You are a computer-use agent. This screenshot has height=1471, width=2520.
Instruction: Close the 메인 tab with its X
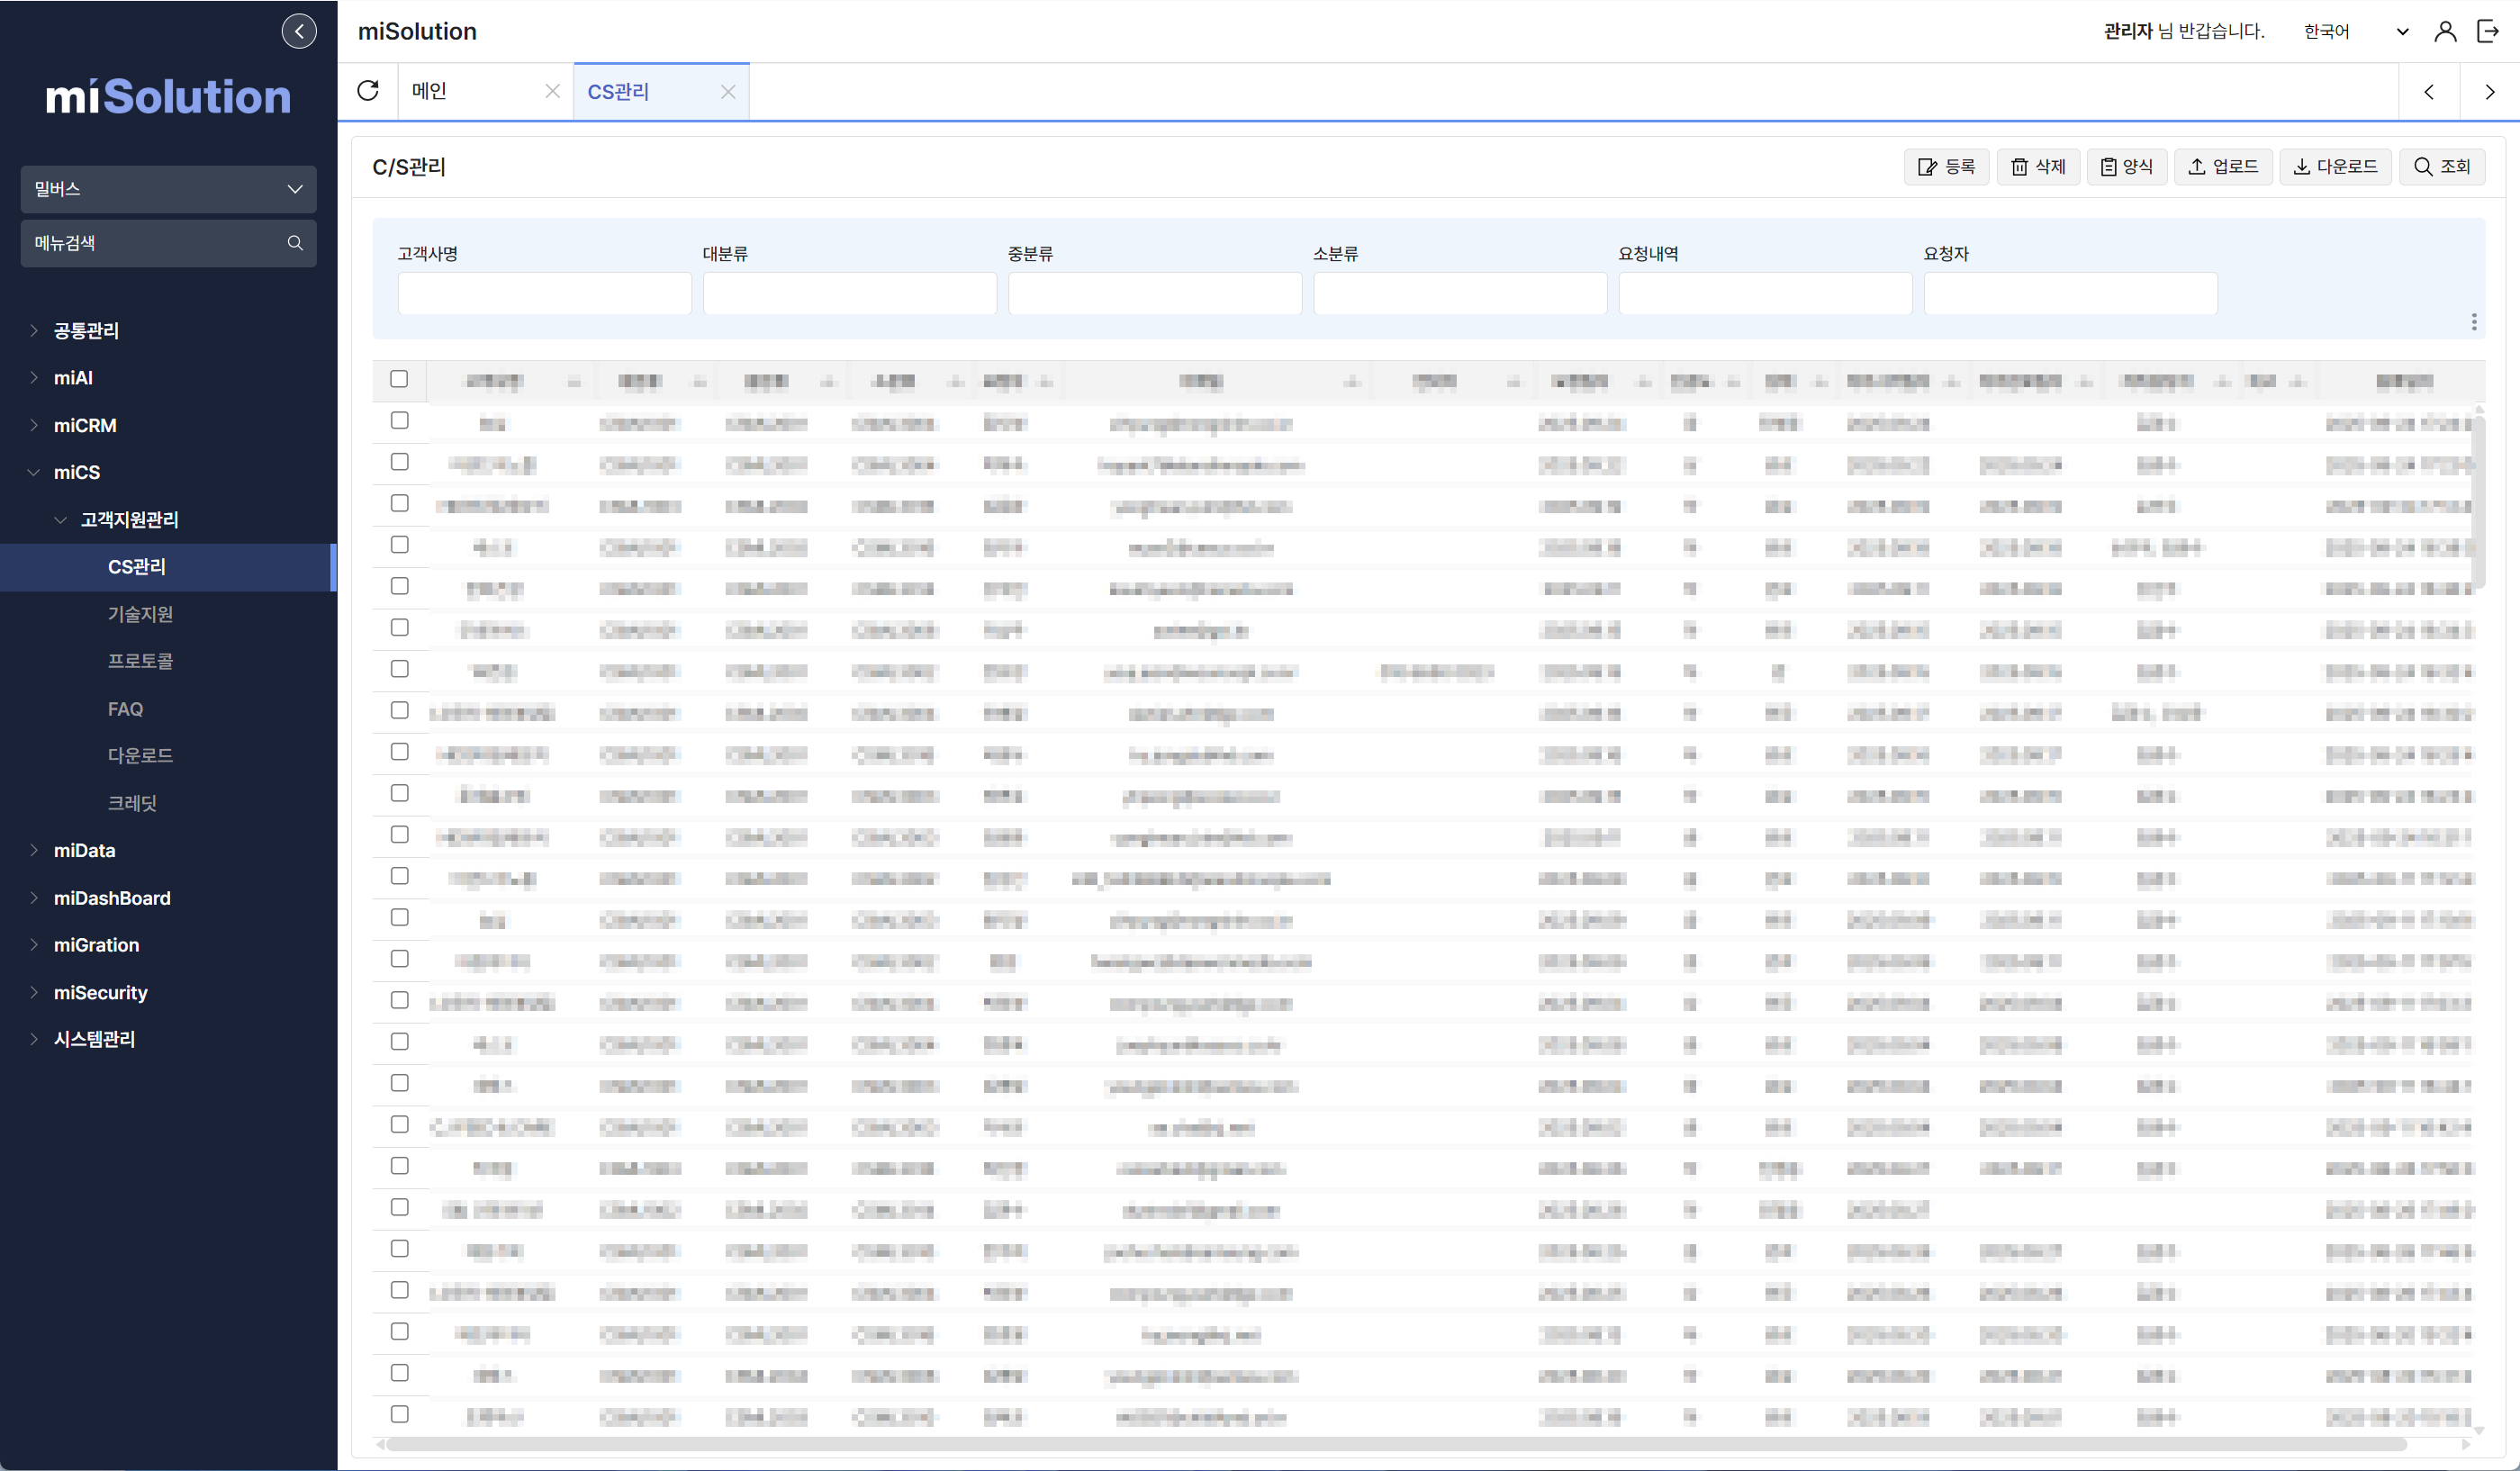coord(552,91)
